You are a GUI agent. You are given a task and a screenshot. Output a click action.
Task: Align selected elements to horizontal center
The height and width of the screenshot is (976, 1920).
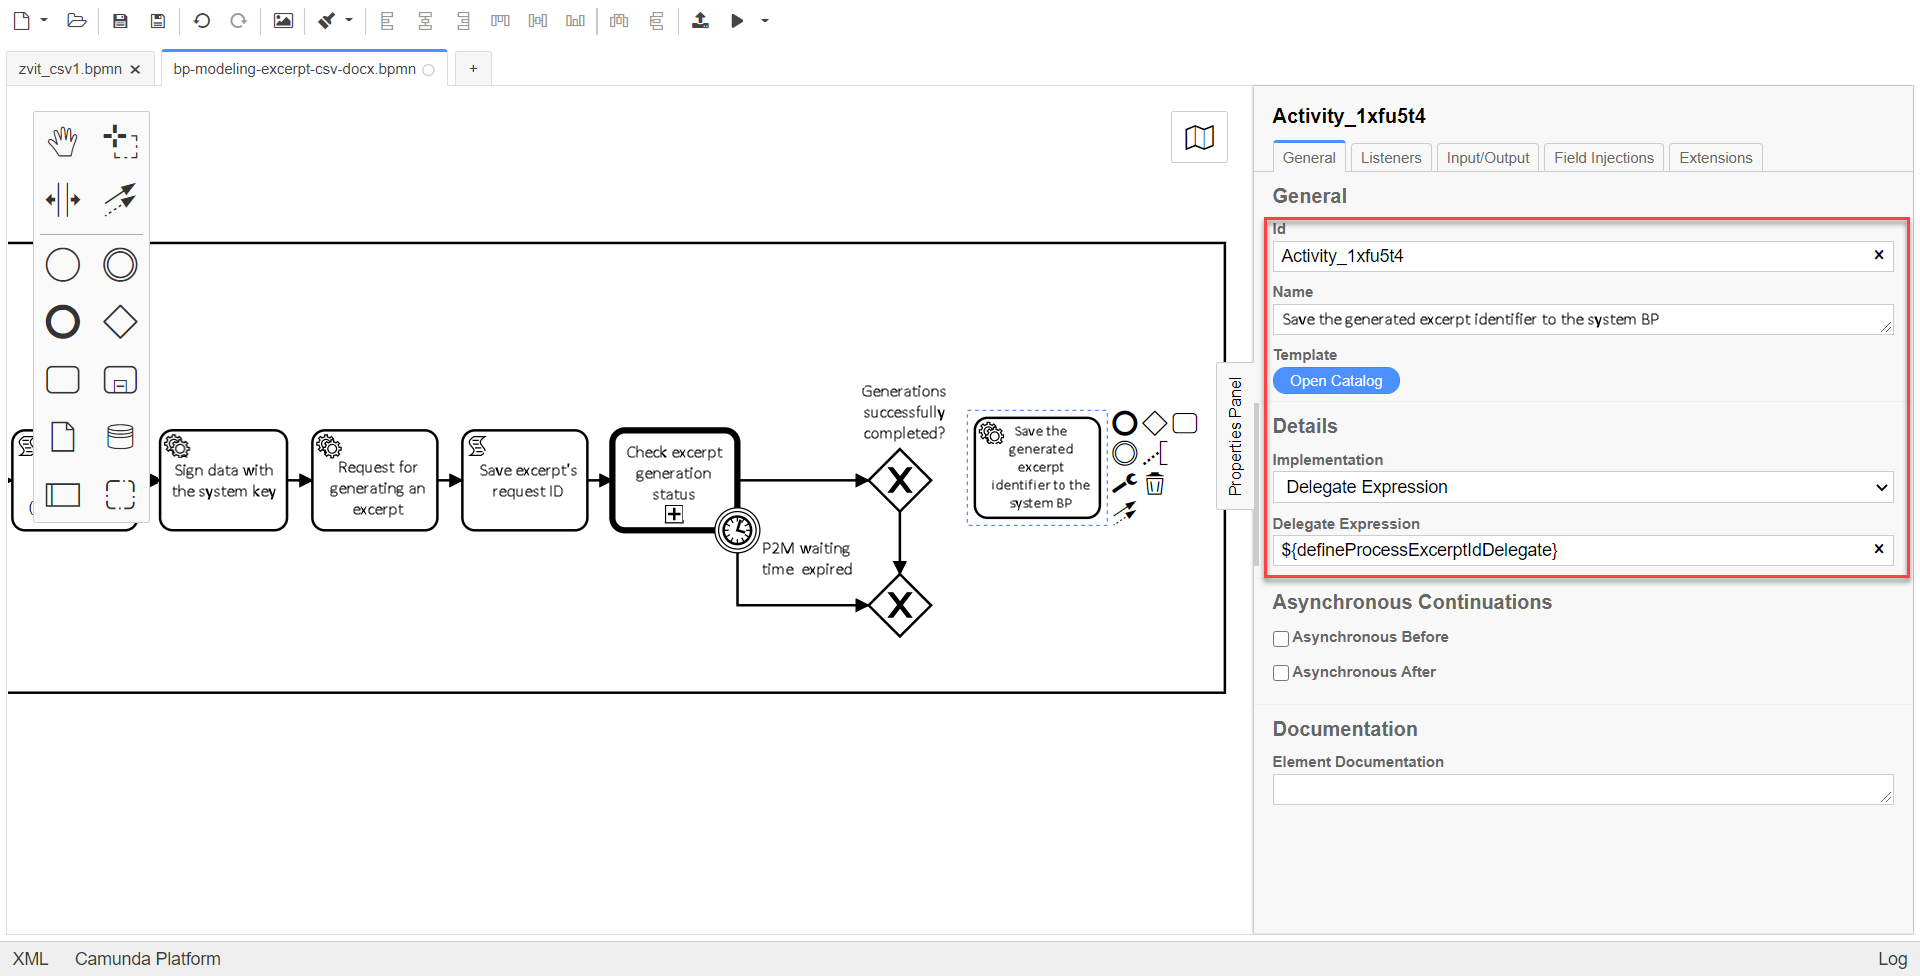(425, 20)
